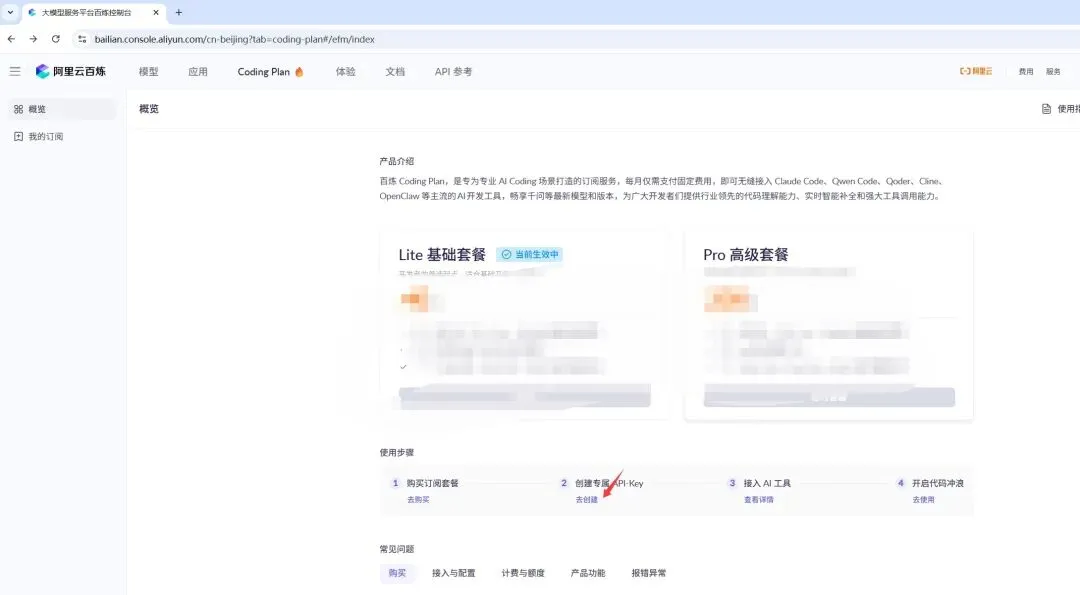Select the Coding Plan navigation item
This screenshot has width=1080, height=595.
tap(270, 72)
